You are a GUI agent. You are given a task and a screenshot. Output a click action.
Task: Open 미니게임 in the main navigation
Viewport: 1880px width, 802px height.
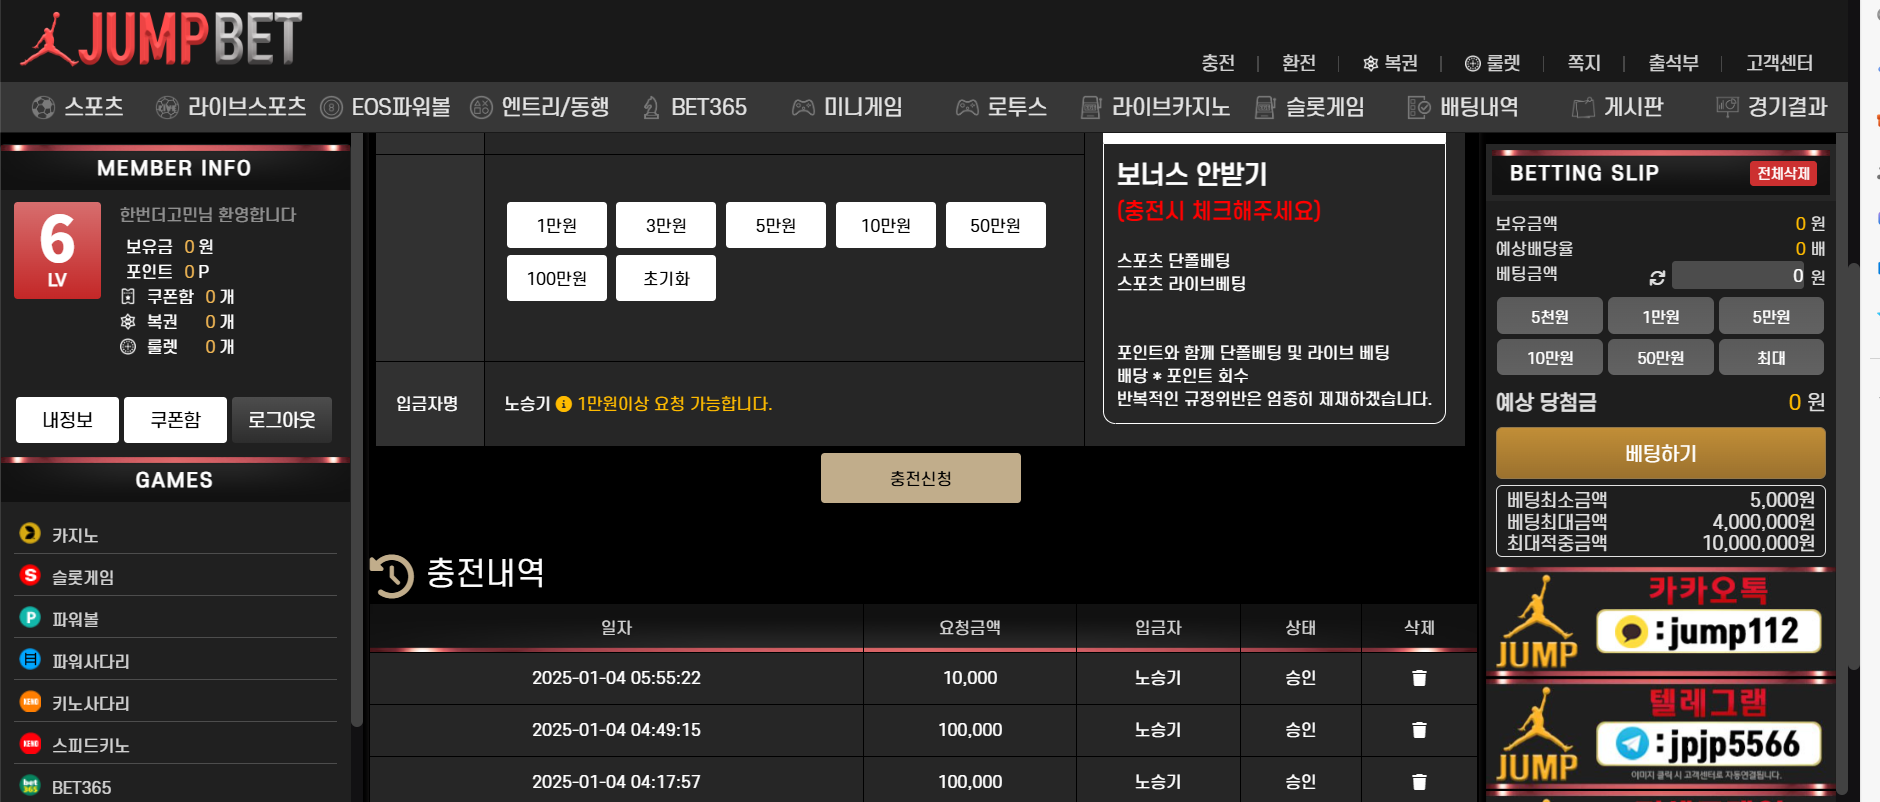(847, 107)
